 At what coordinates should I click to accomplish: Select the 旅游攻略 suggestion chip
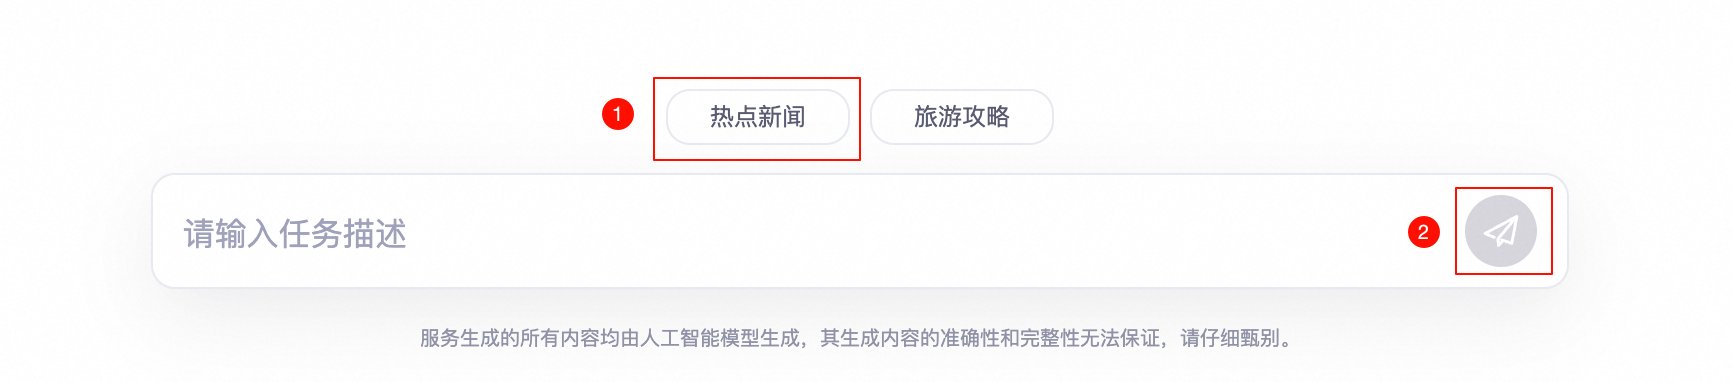coord(962,117)
